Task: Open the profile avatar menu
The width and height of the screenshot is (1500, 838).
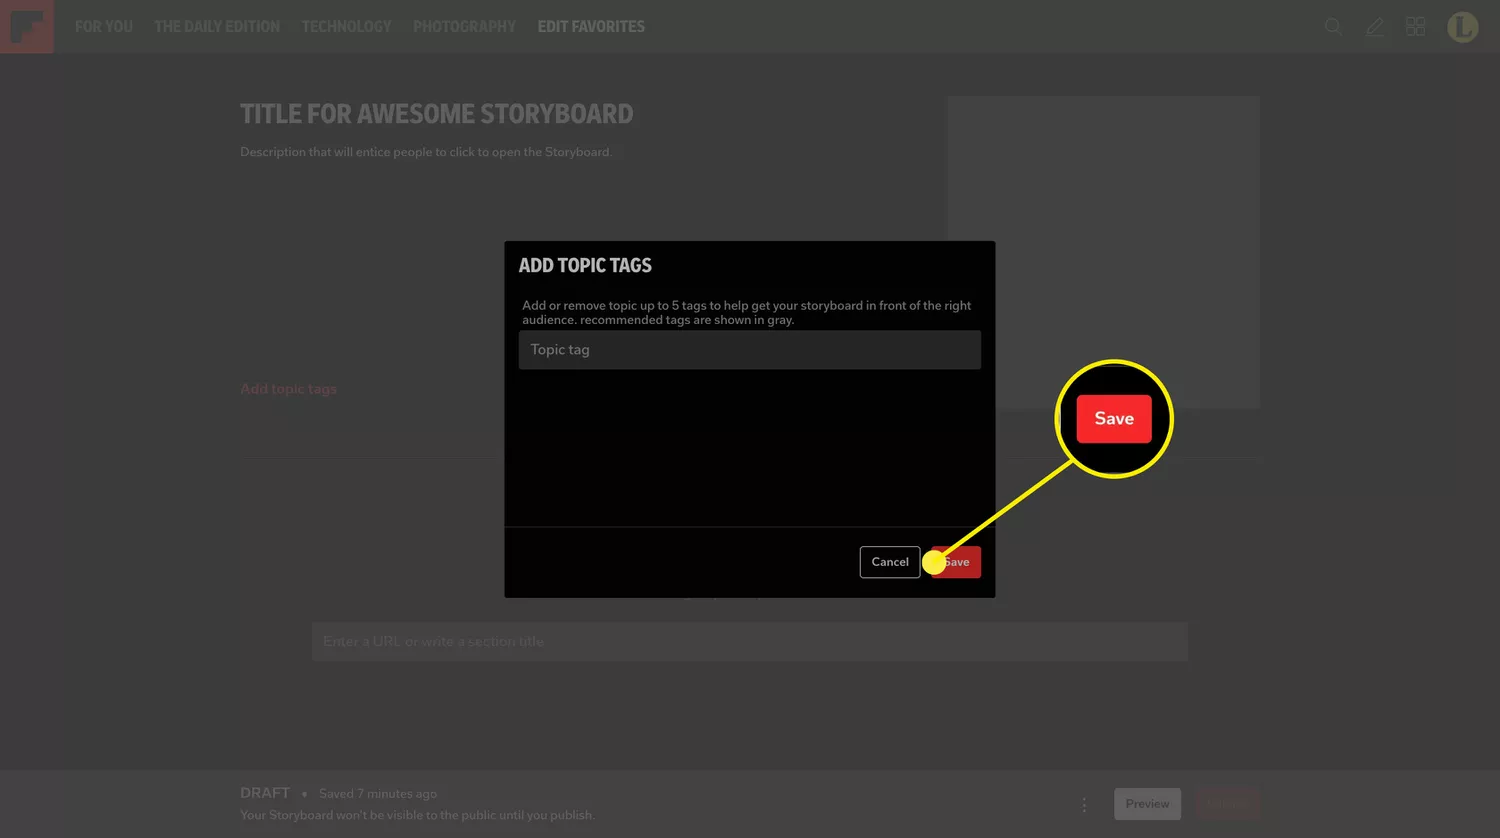Action: click(1462, 27)
